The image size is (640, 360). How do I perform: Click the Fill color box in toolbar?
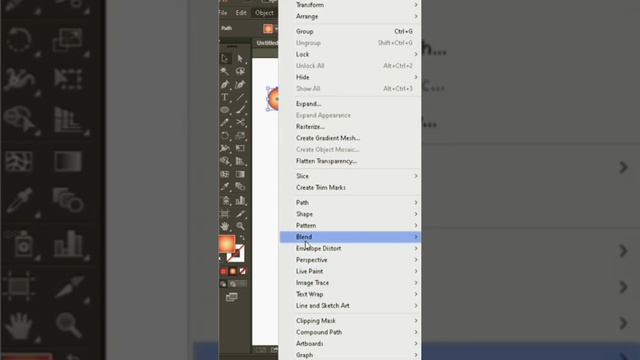(x=227, y=244)
